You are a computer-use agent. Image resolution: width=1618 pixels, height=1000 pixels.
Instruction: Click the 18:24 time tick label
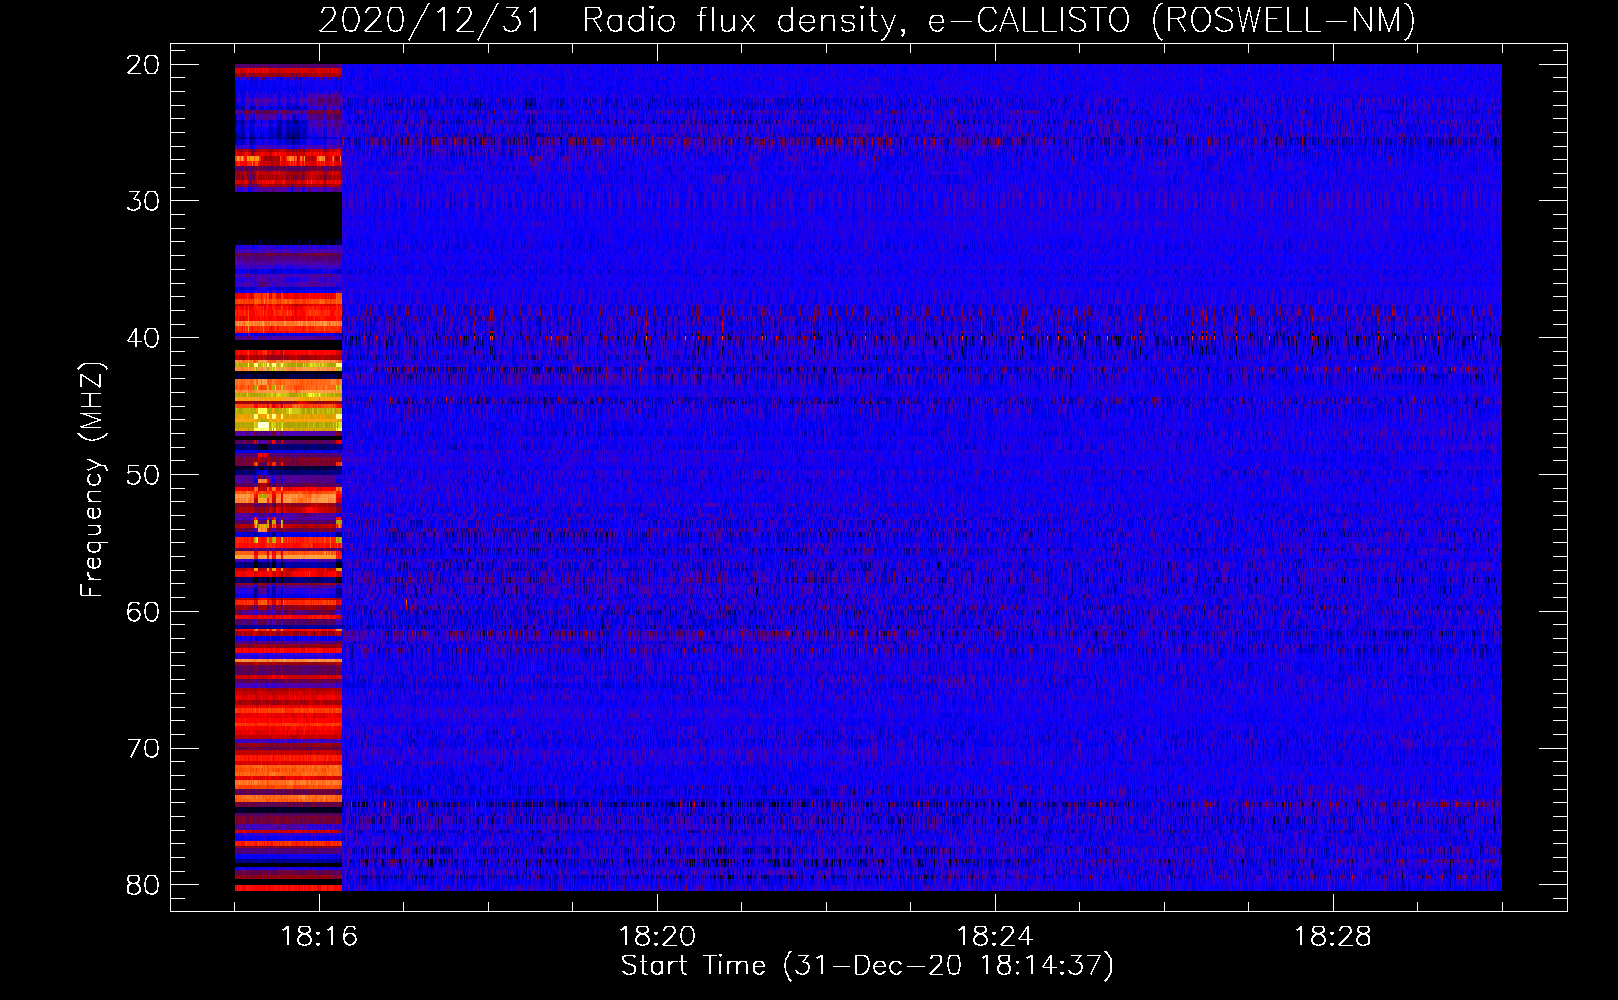click(x=995, y=937)
